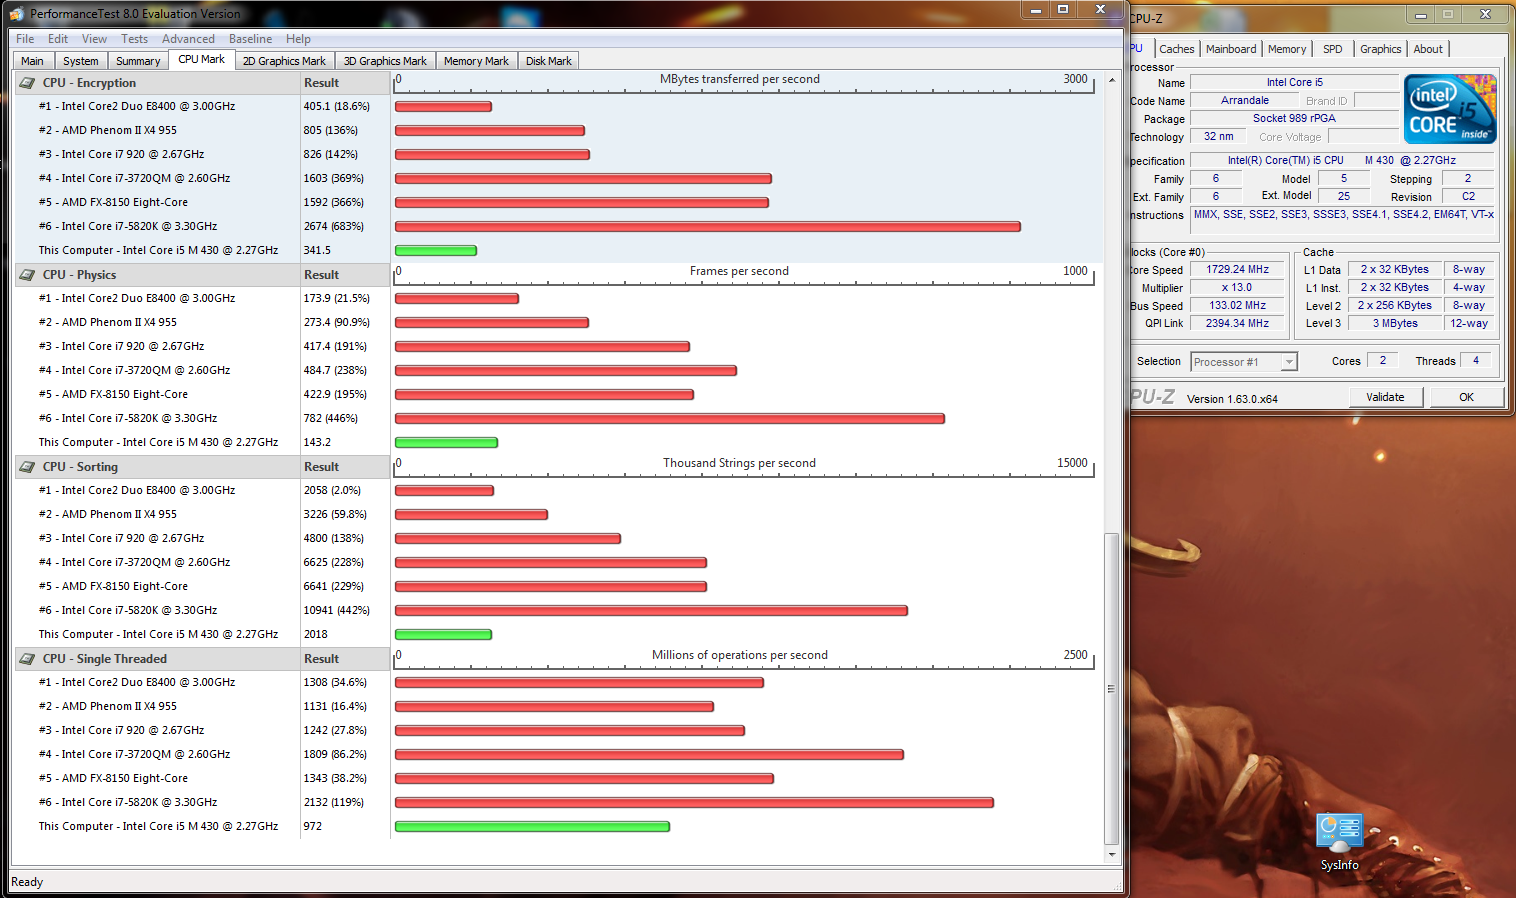Select Encryption row #1 Intel Core2 Duo E8400
Image resolution: width=1516 pixels, height=898 pixels.
[x=202, y=106]
